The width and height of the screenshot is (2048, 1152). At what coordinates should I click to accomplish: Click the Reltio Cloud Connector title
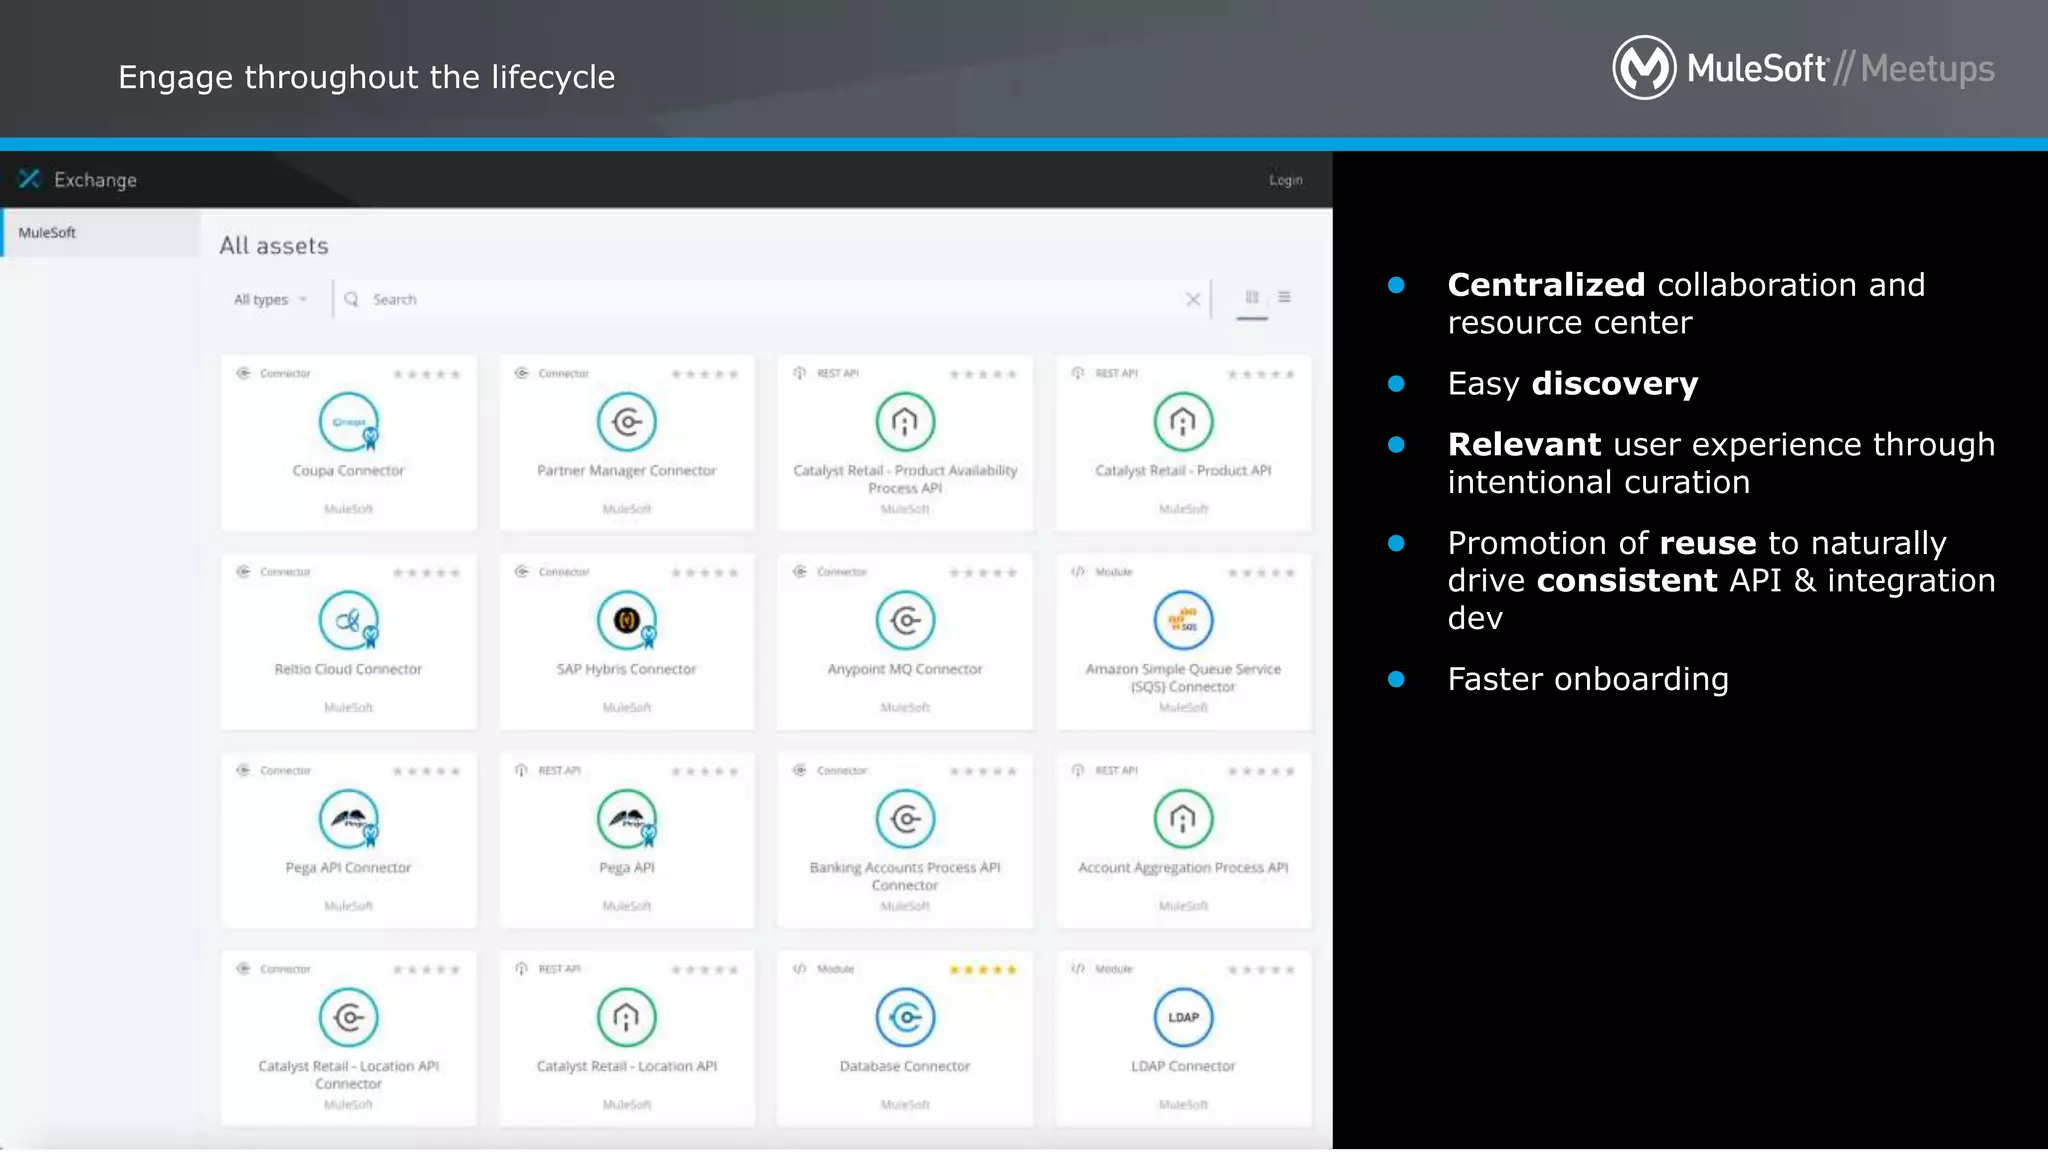point(348,669)
